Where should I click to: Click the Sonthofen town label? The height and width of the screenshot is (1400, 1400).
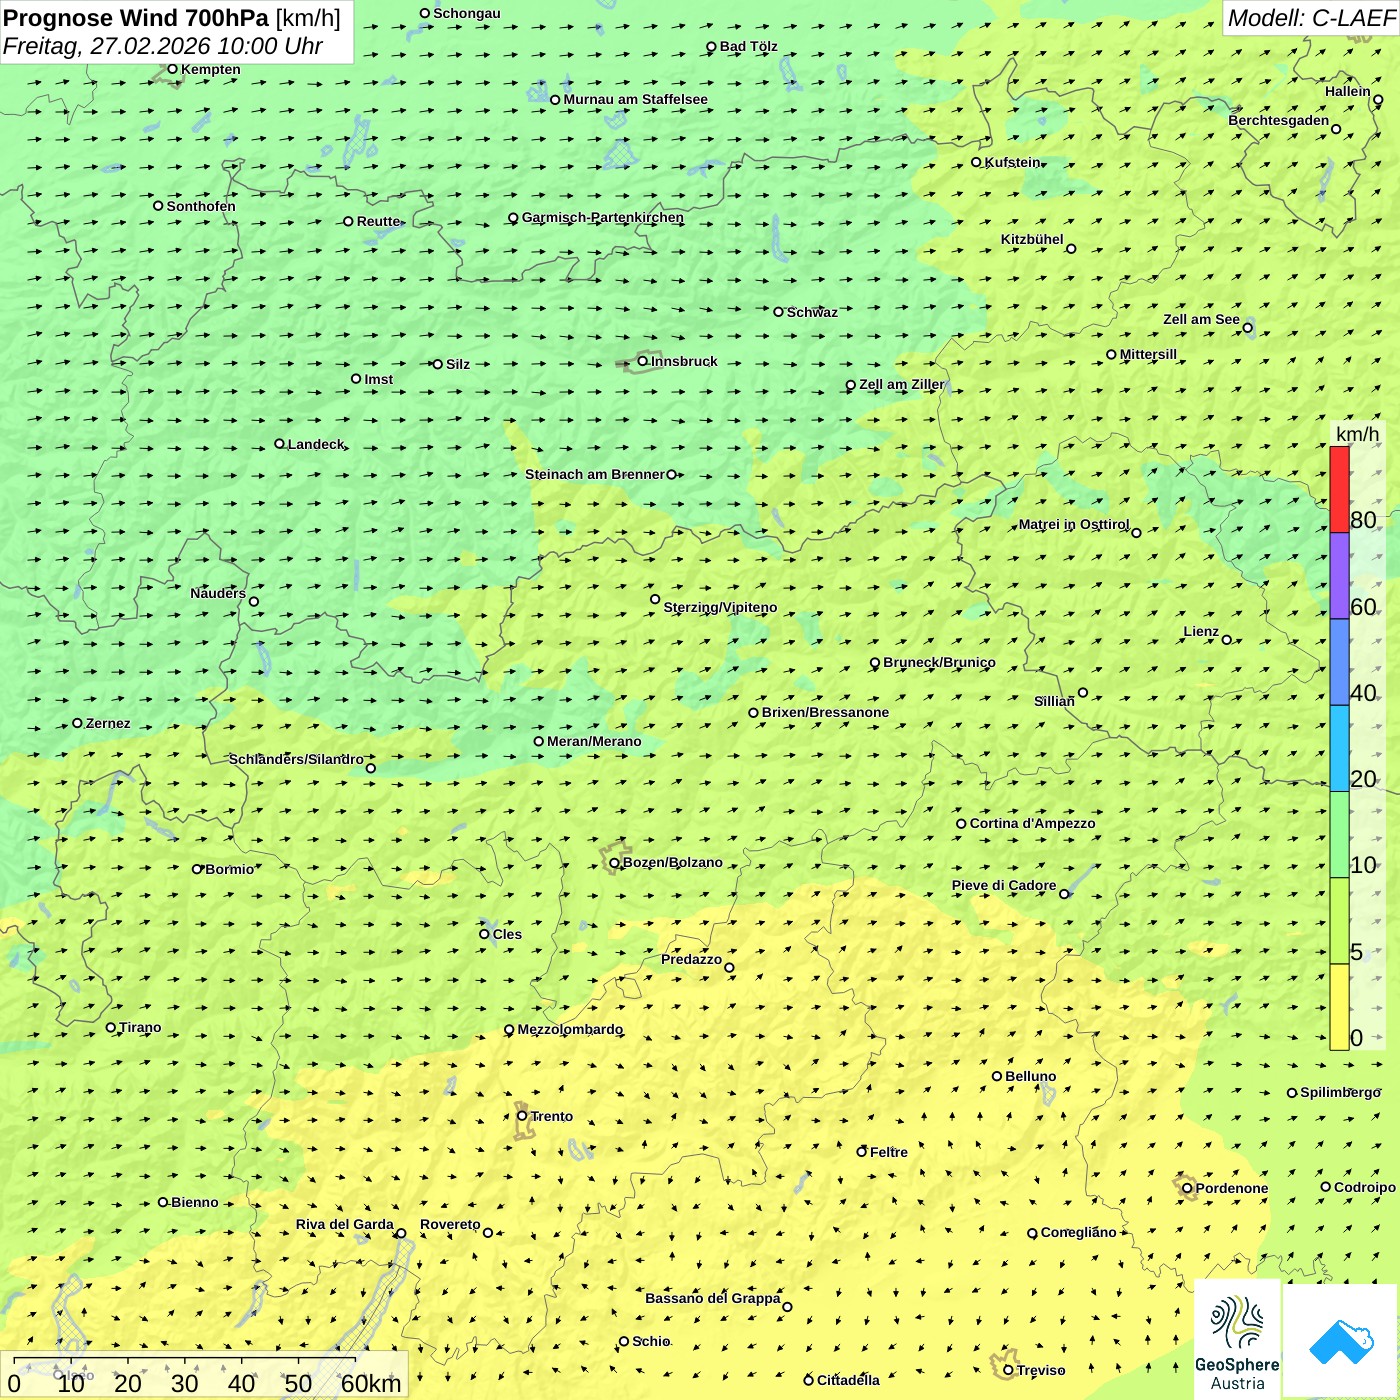tap(201, 206)
